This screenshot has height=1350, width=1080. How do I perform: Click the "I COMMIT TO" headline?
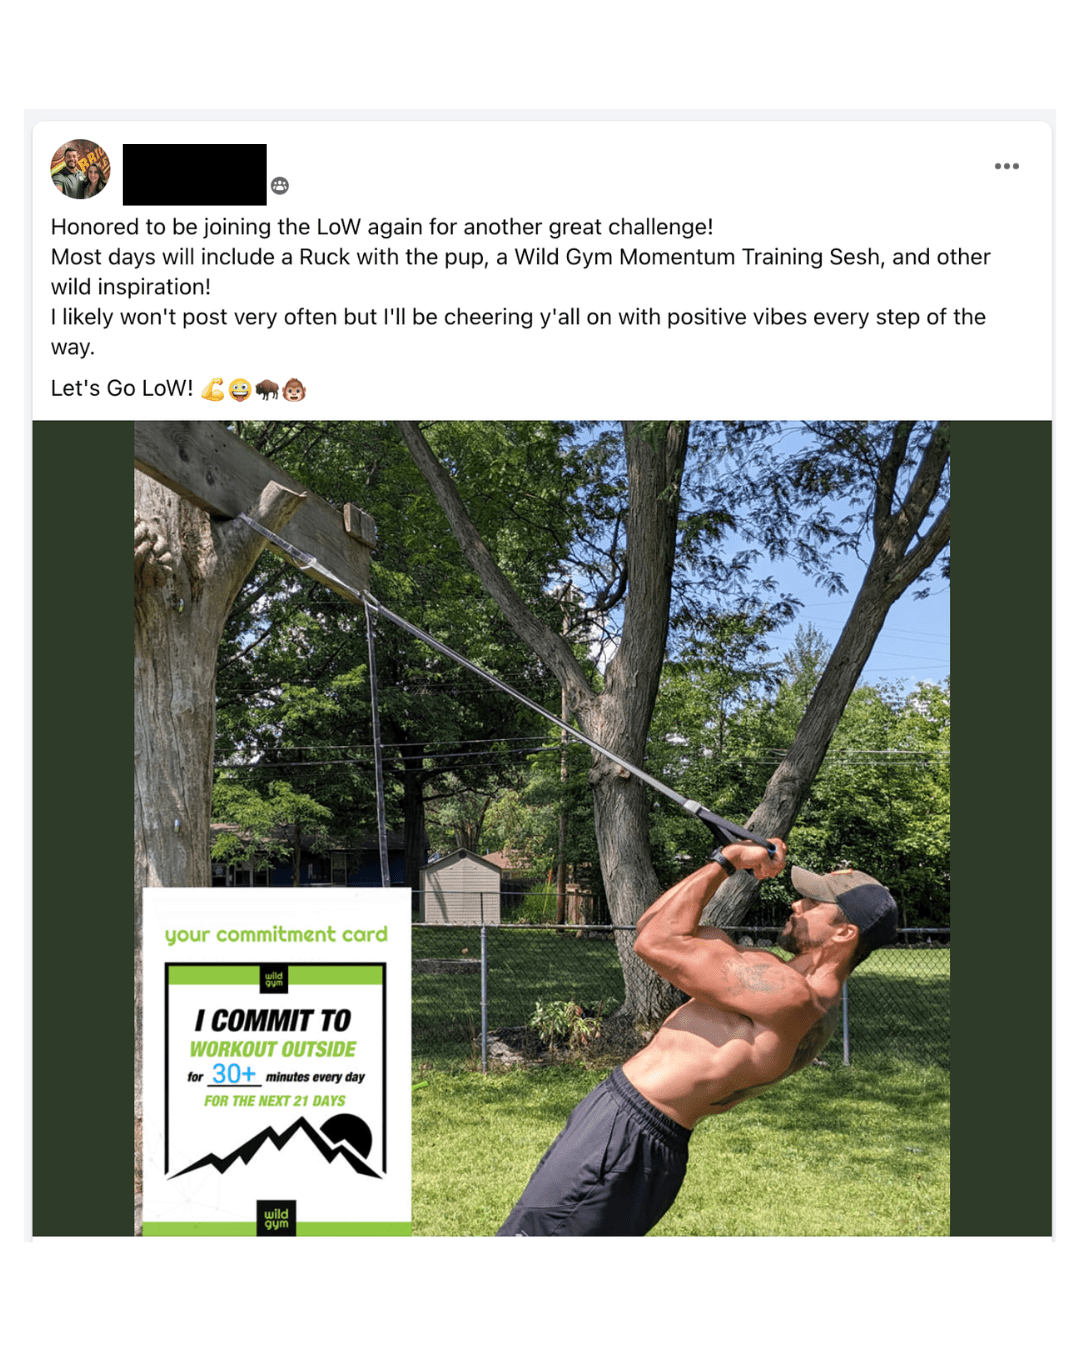click(x=273, y=1020)
